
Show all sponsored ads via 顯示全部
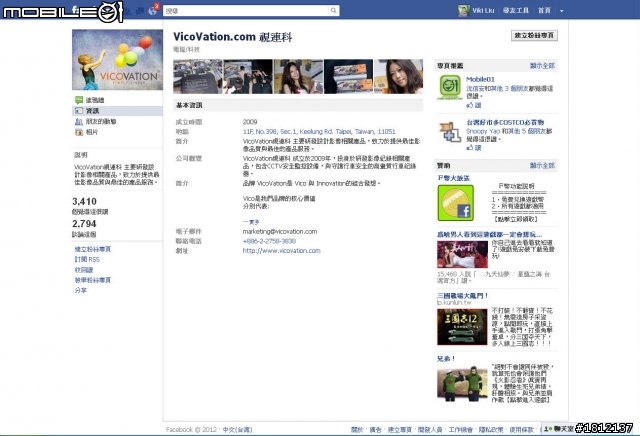(542, 165)
